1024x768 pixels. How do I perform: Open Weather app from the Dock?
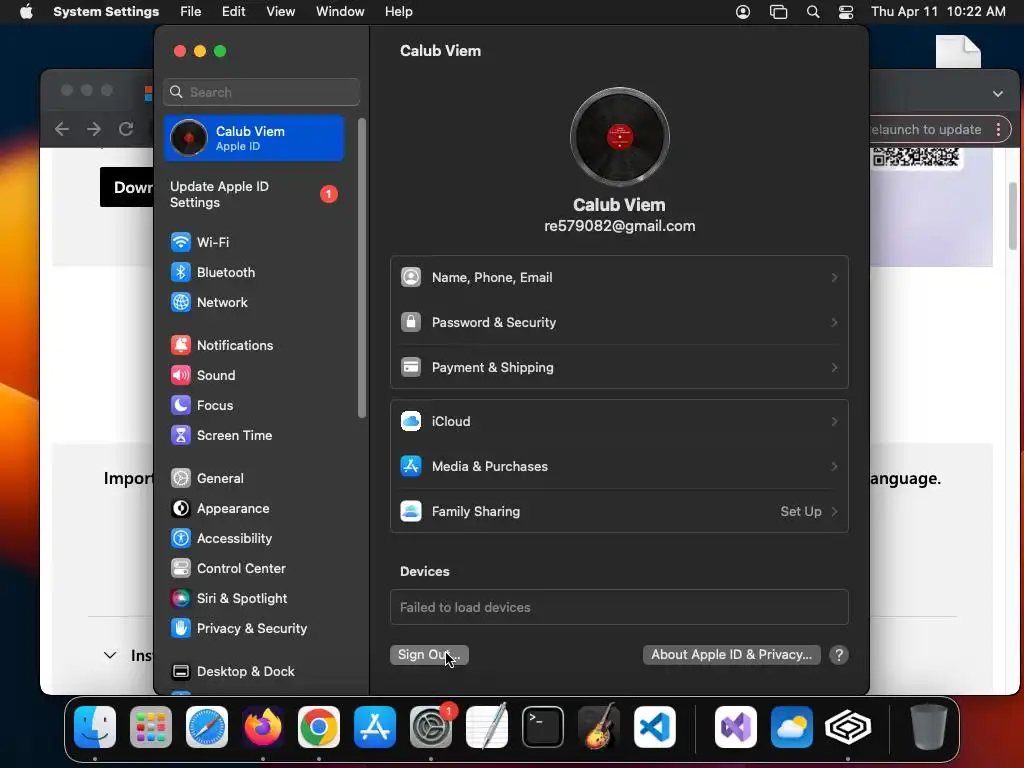[792, 727]
